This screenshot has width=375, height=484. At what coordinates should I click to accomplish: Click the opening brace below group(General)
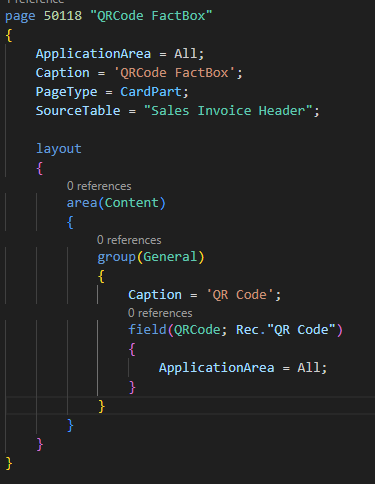click(101, 276)
